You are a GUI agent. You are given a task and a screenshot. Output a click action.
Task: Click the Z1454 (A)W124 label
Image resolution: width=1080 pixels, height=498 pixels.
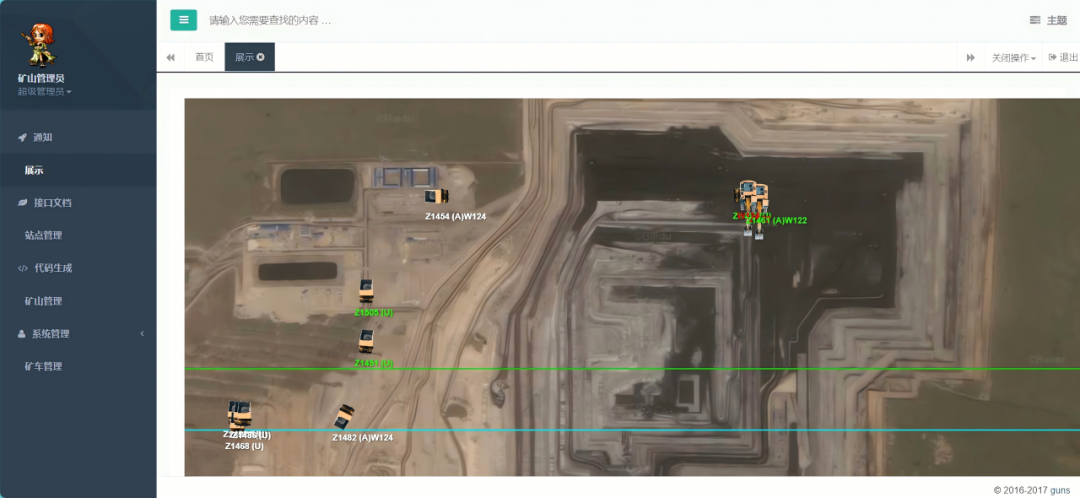[x=455, y=216]
